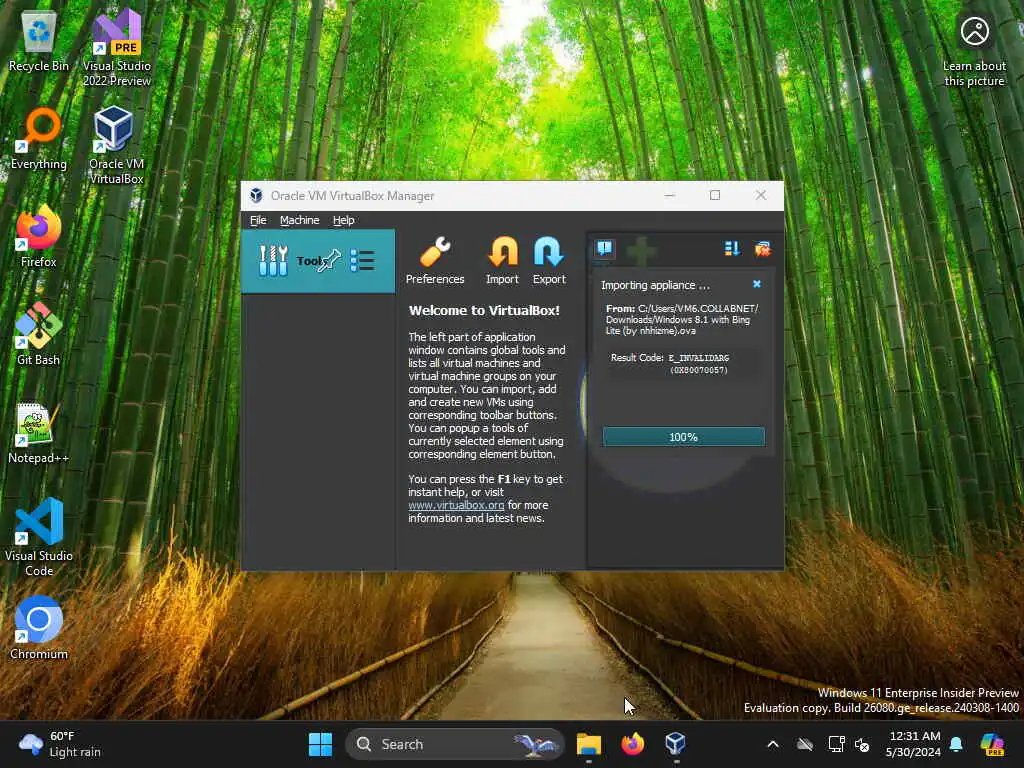Click the taskbar Search box

[x=454, y=744]
